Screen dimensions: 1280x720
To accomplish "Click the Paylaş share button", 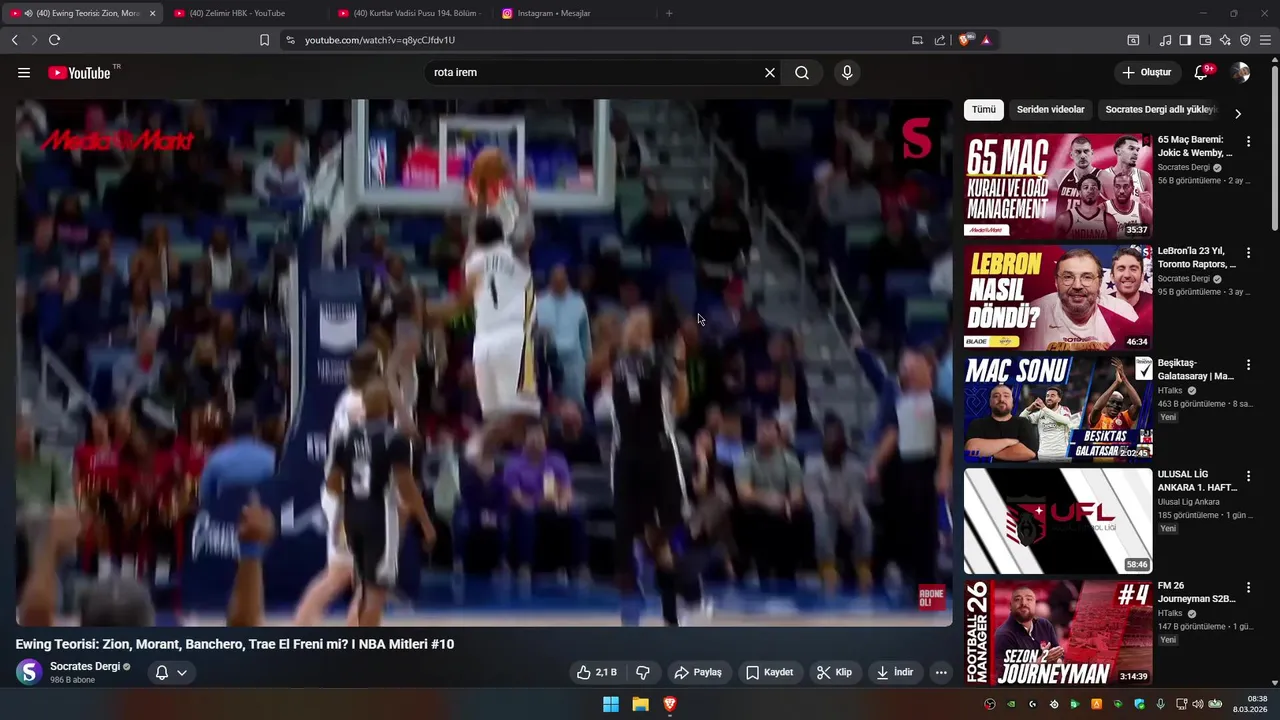I will [x=698, y=672].
